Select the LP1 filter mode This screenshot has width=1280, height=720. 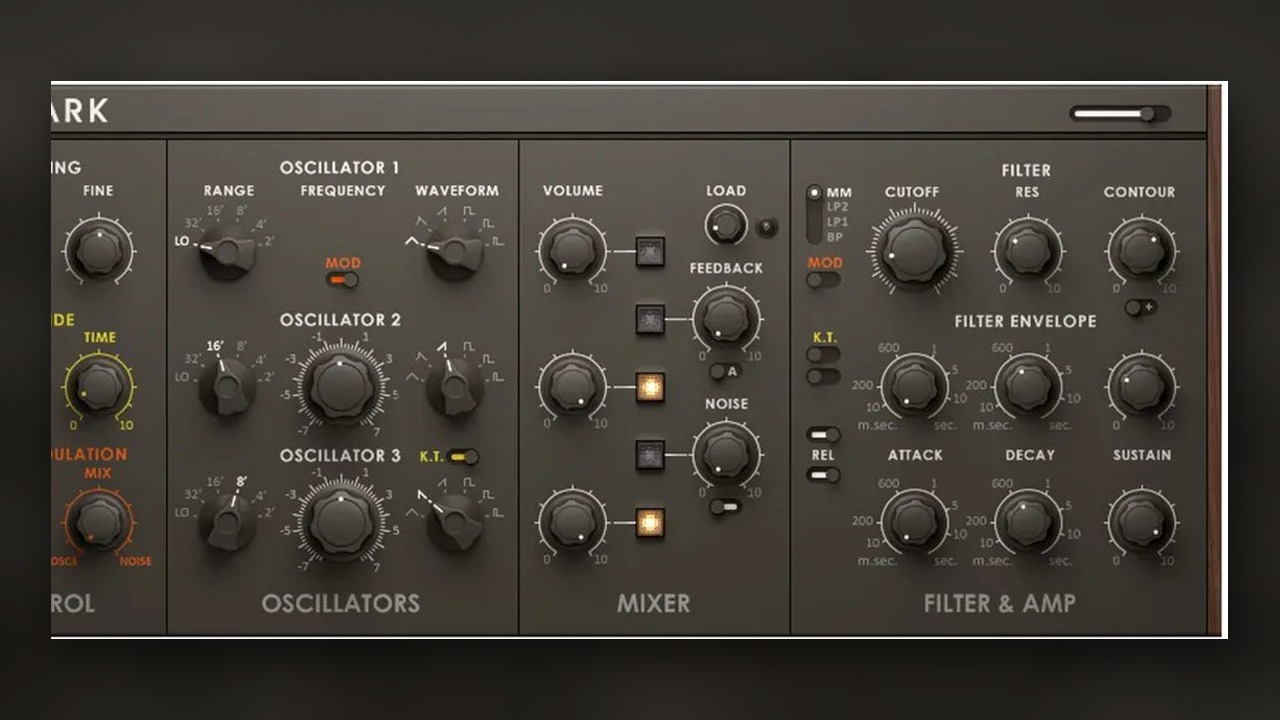[x=837, y=222]
